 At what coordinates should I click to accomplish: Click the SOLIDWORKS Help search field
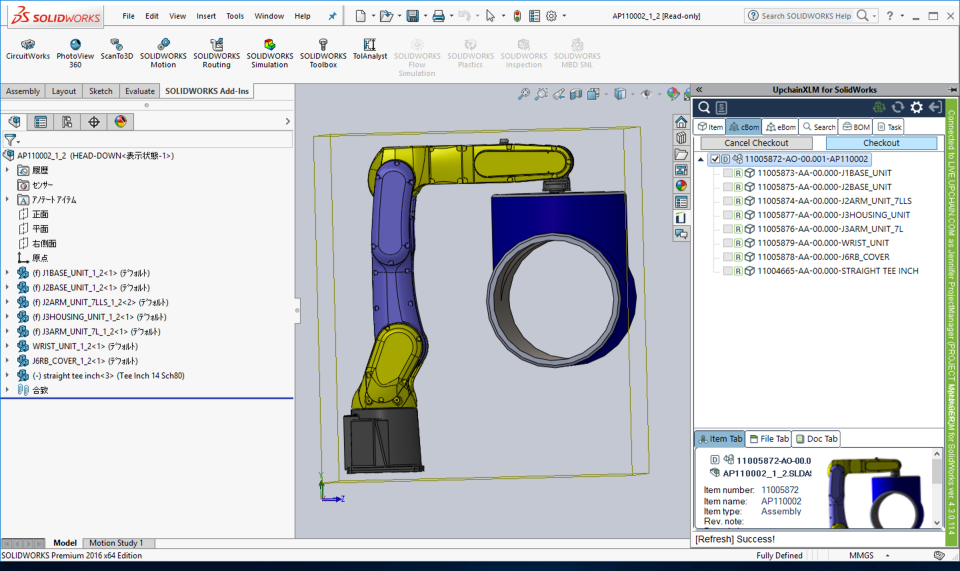coord(807,16)
